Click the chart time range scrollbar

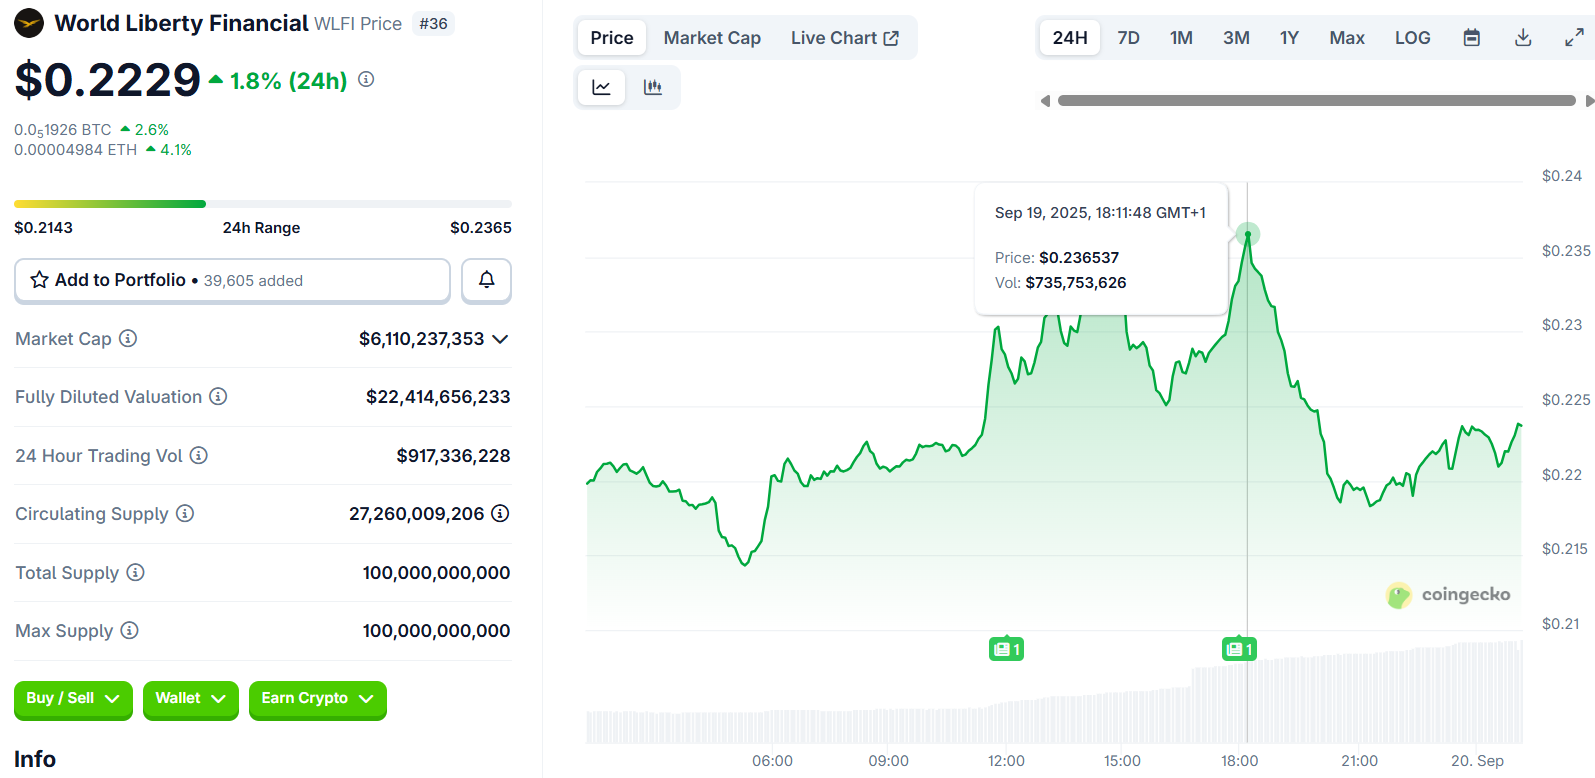click(1317, 101)
